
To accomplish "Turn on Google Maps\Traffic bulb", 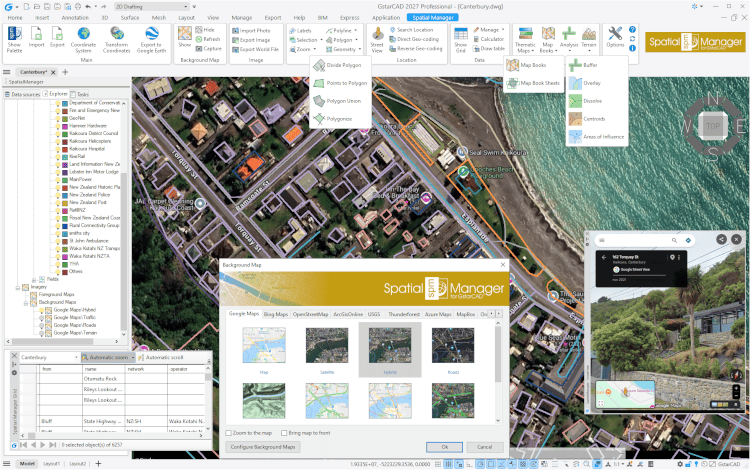I will tap(42, 317).
